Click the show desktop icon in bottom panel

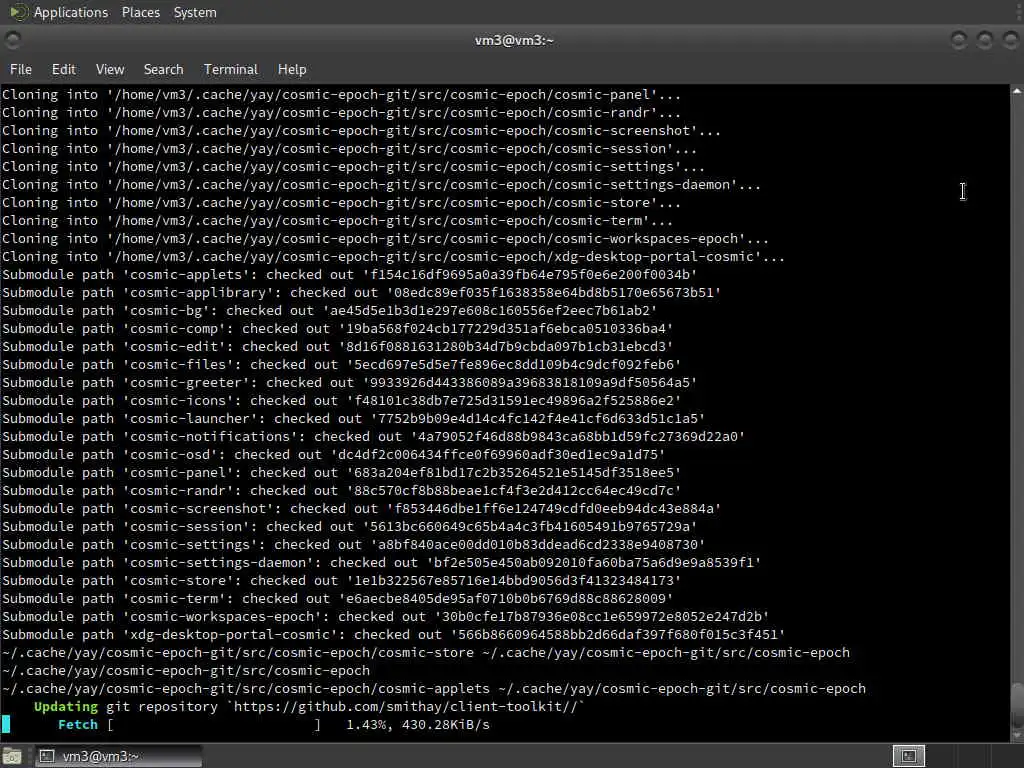click(12, 756)
